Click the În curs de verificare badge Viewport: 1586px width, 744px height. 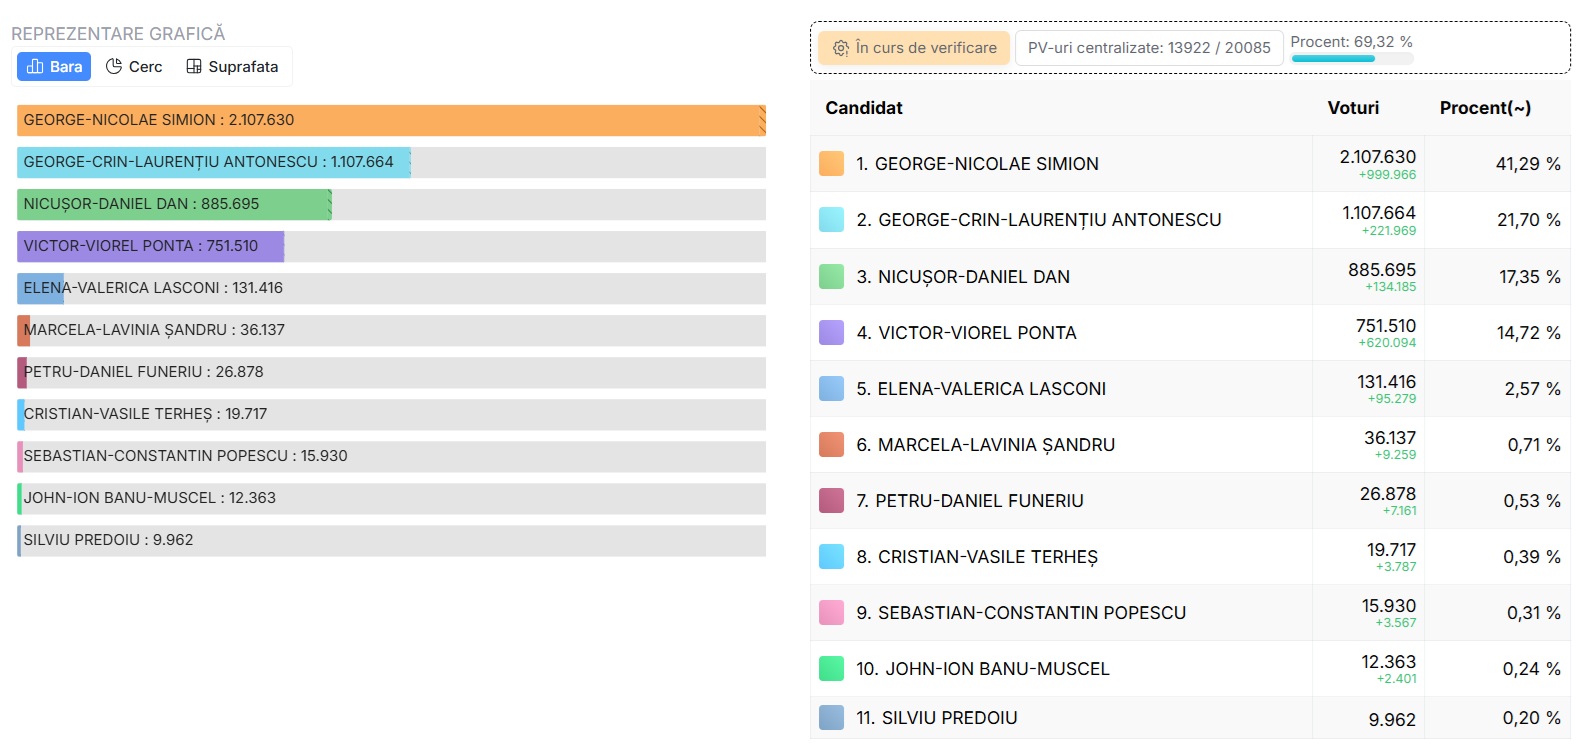pos(914,48)
